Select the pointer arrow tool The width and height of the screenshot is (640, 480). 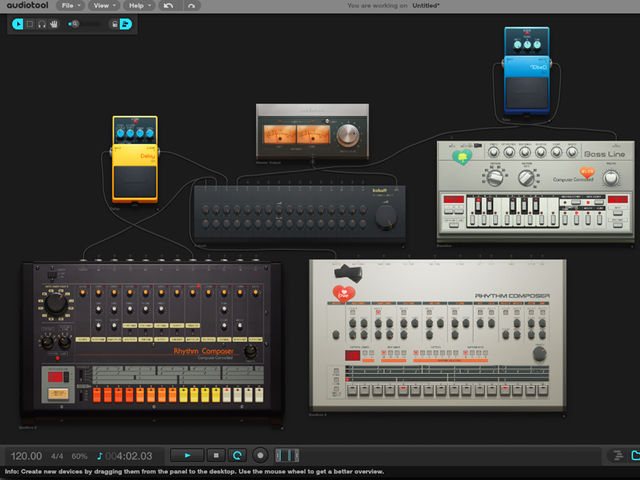[18, 24]
